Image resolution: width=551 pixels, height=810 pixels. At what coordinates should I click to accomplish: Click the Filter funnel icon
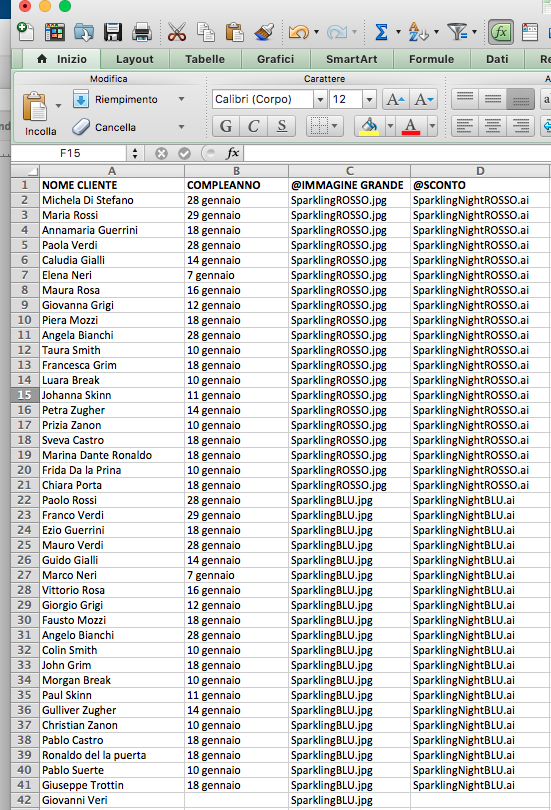point(458,32)
